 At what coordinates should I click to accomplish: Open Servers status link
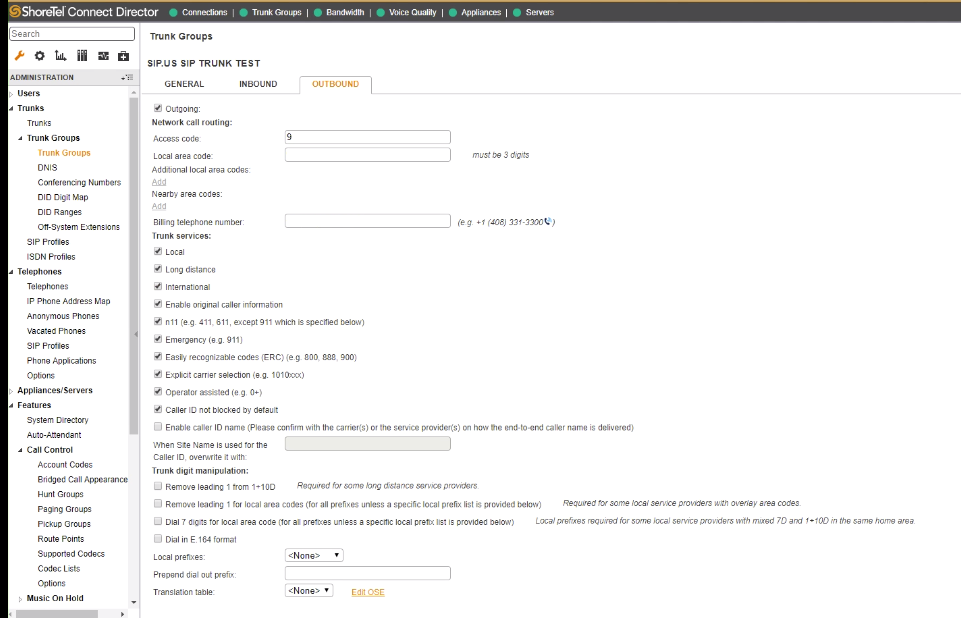tap(540, 12)
